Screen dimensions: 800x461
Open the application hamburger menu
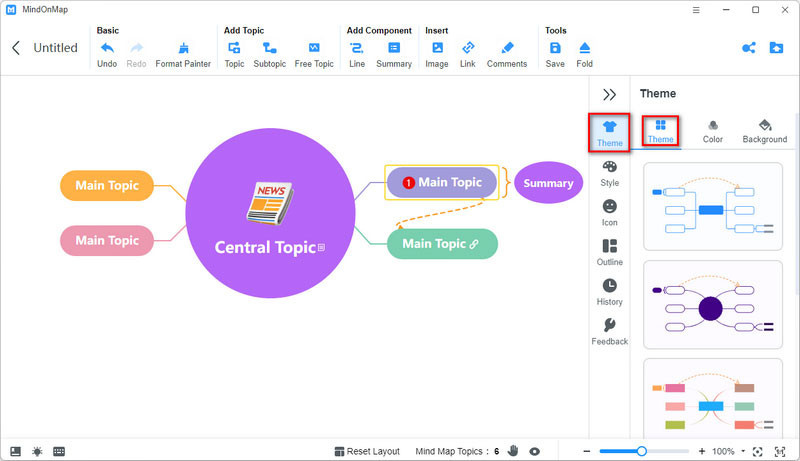(x=696, y=10)
